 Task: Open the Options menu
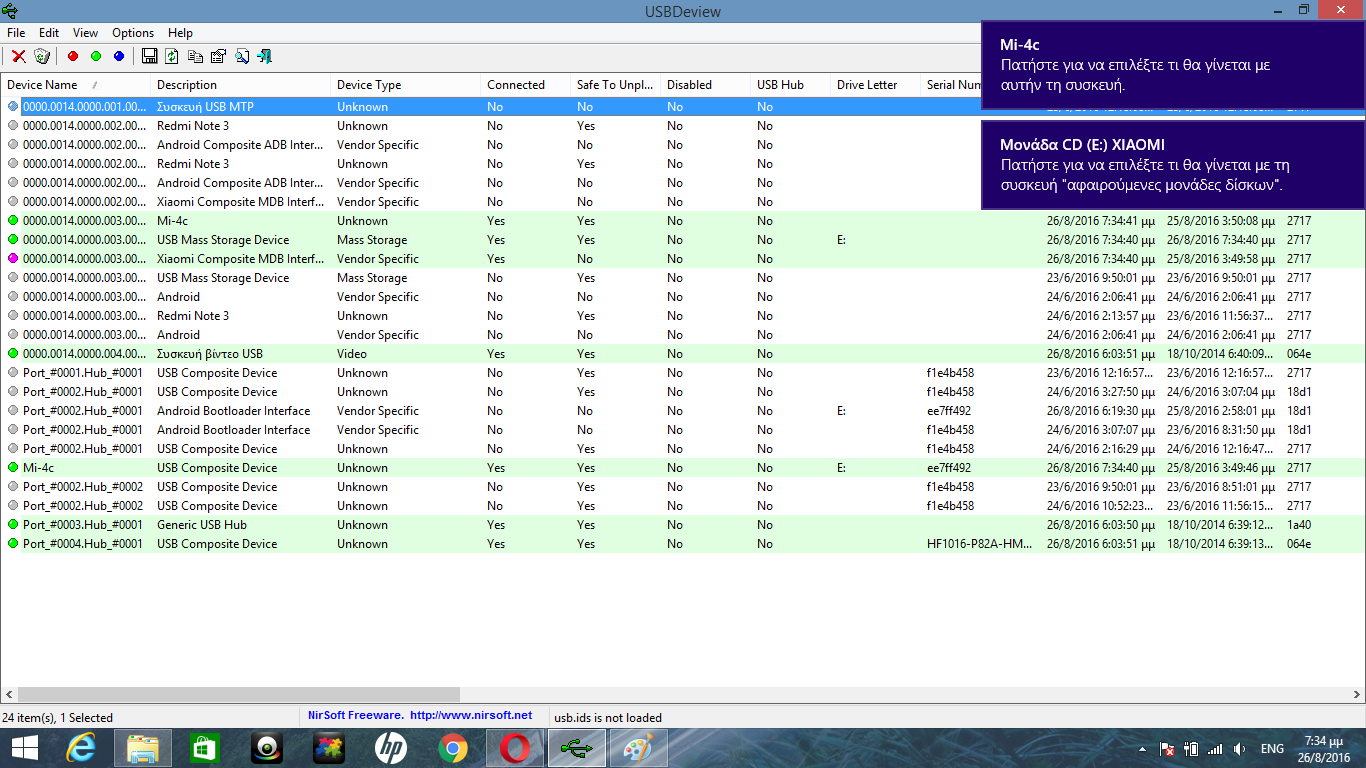(133, 33)
